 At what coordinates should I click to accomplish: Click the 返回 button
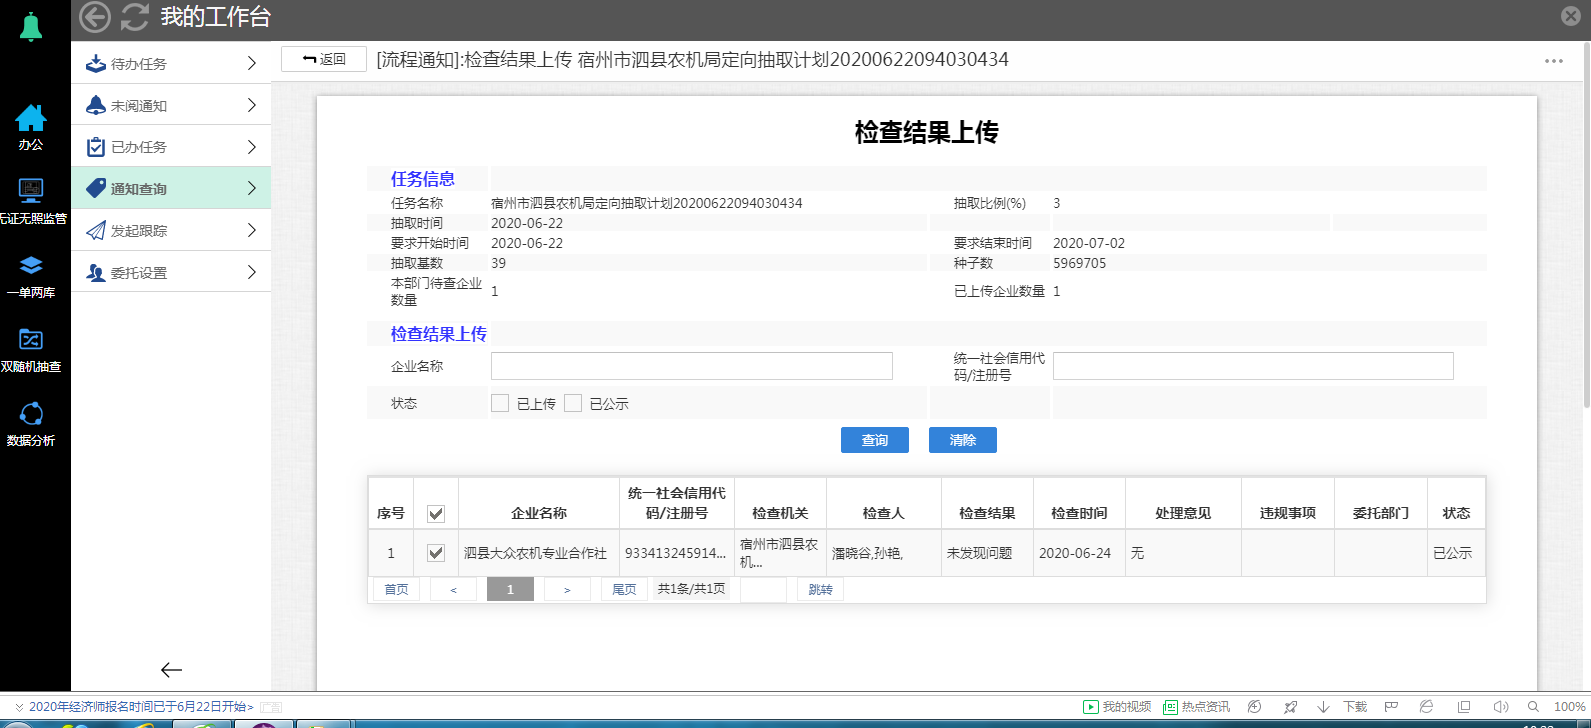(324, 59)
